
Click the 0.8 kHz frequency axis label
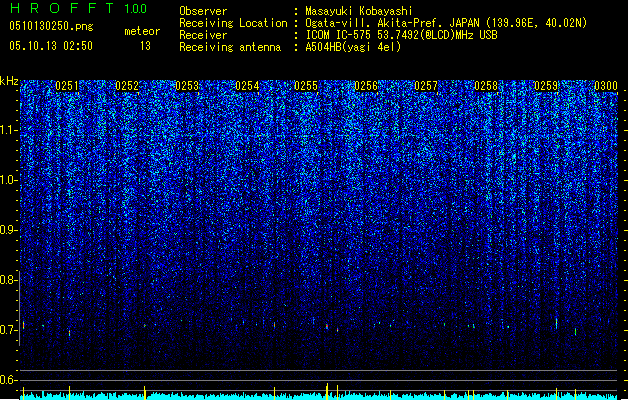[9, 280]
